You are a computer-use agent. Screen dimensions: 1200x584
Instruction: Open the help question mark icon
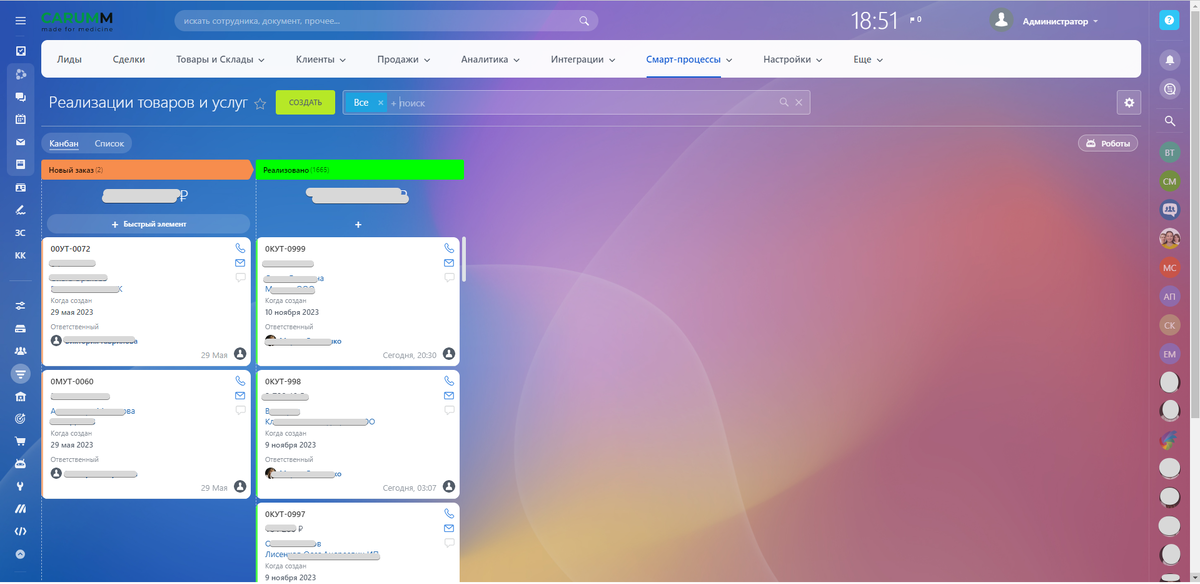pos(1169,20)
